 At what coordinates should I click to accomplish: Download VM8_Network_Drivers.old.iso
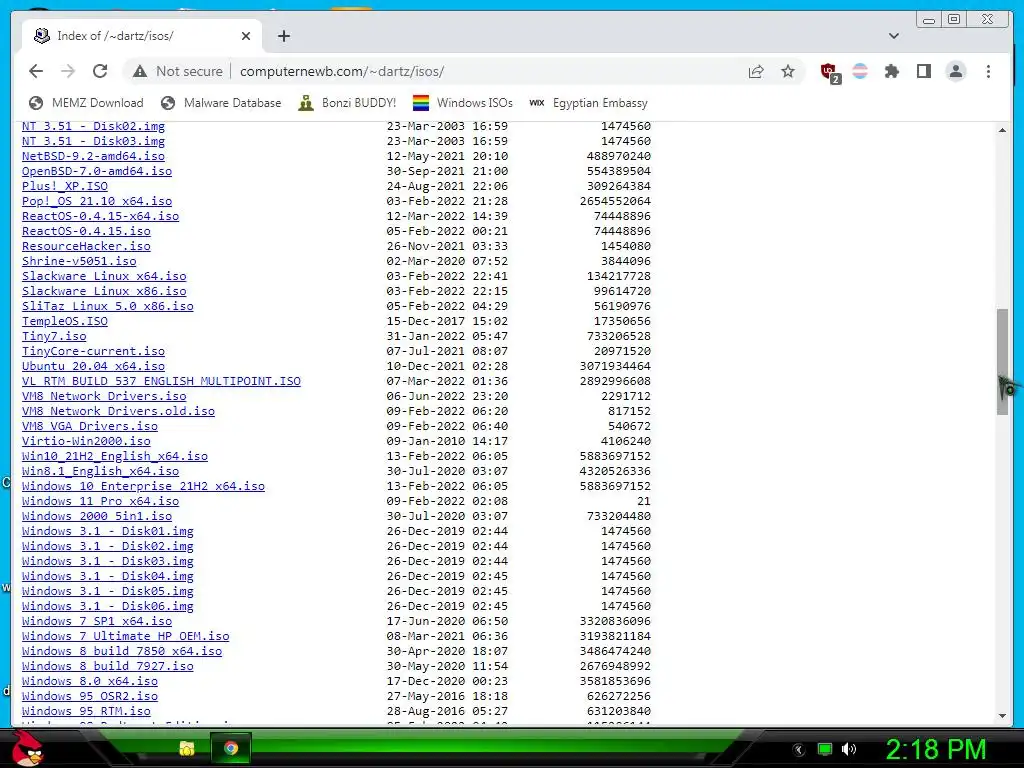point(118,411)
